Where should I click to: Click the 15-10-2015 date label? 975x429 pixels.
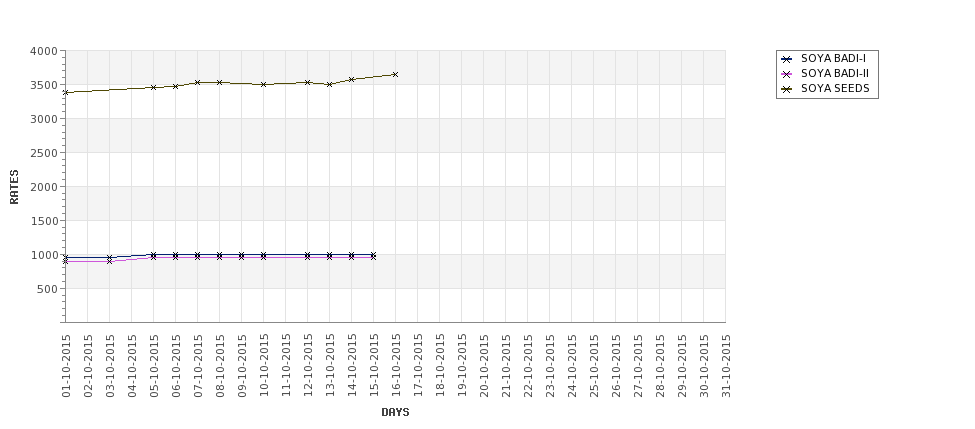374,366
